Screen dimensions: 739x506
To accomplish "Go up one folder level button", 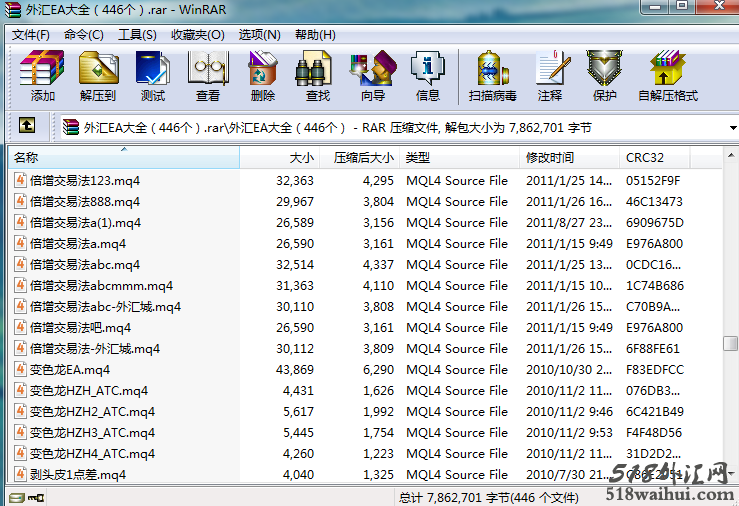I will point(27,126).
